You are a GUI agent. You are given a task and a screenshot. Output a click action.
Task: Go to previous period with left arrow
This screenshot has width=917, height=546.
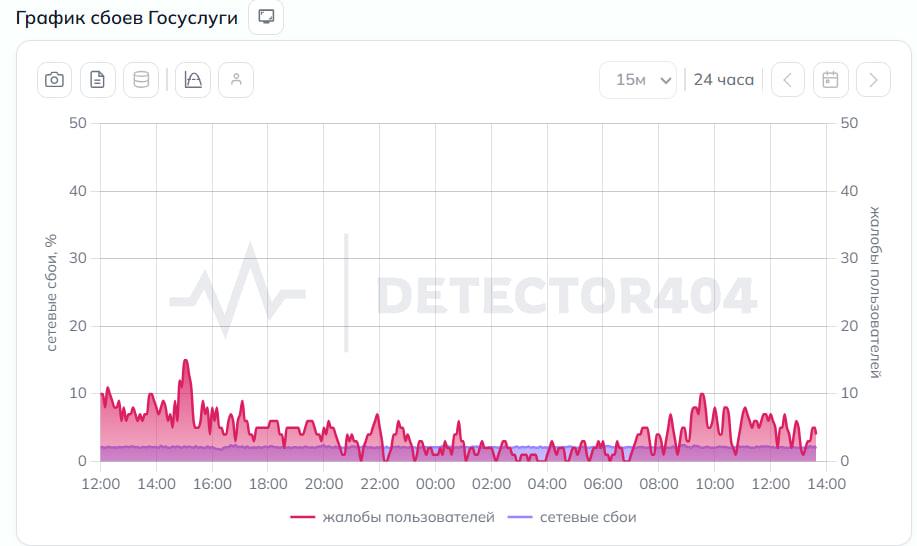788,80
